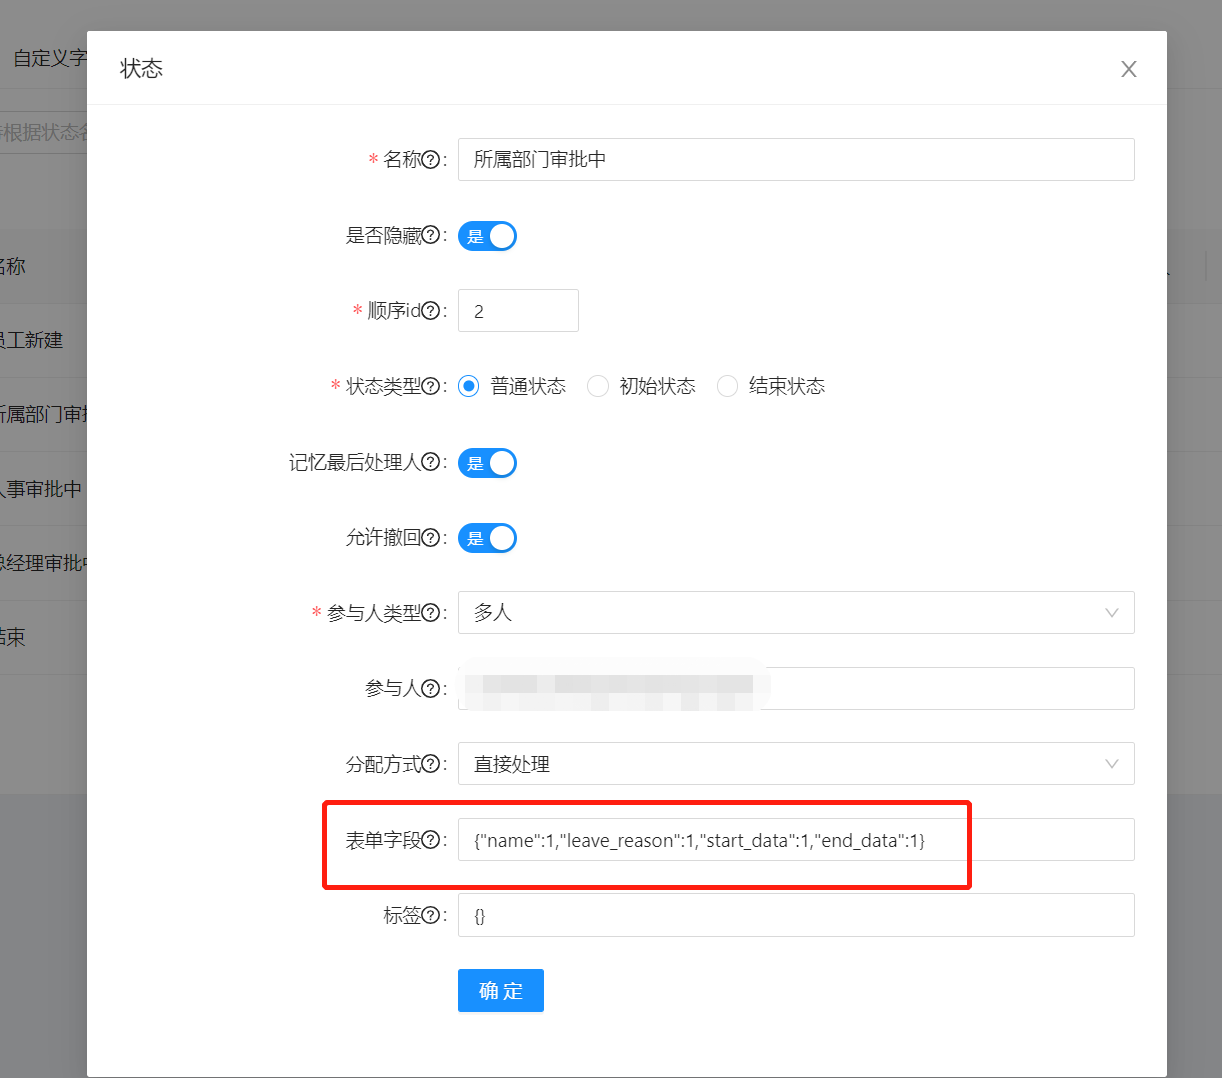Image resolution: width=1222 pixels, height=1078 pixels.
Task: Click the 名称 input field
Action: point(796,160)
